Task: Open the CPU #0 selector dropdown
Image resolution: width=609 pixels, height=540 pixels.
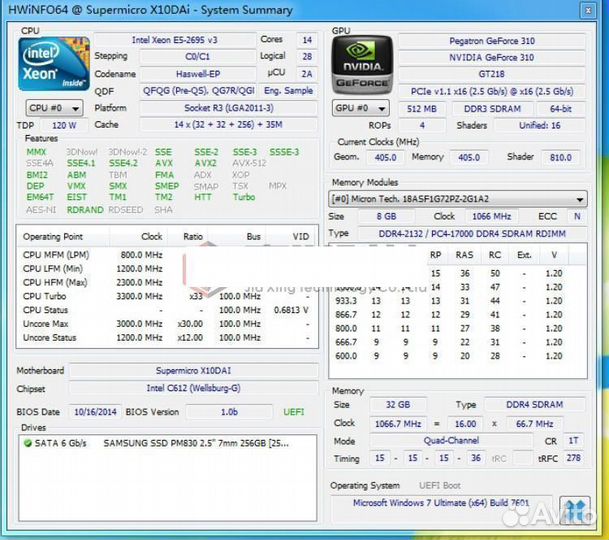Action: 54,108
